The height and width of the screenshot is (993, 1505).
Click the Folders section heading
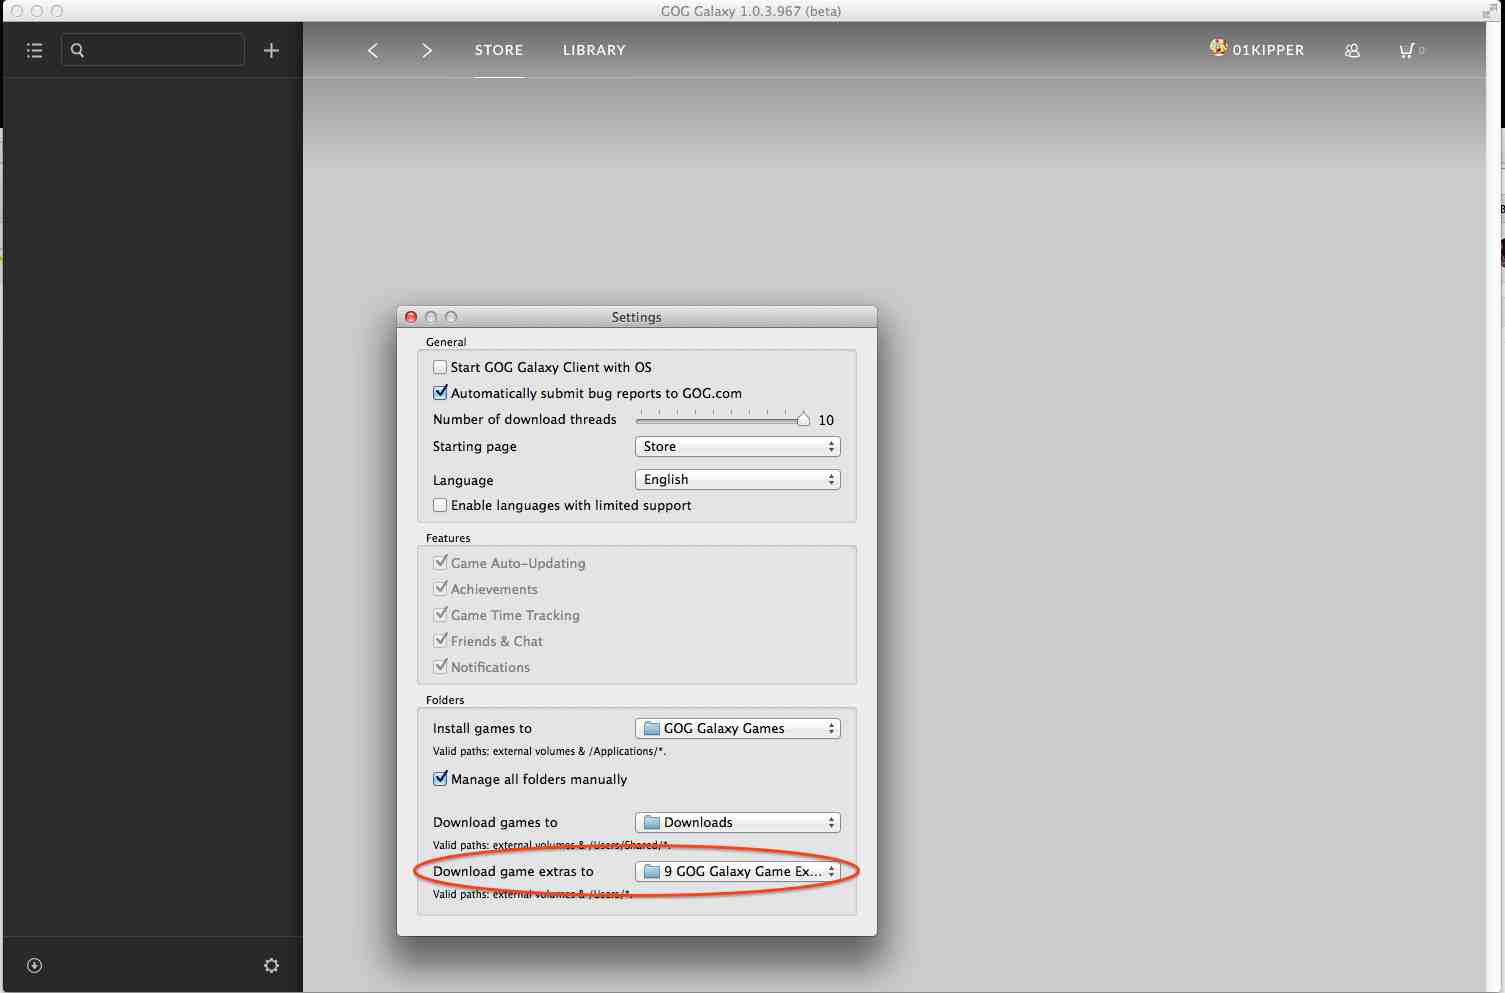[445, 700]
